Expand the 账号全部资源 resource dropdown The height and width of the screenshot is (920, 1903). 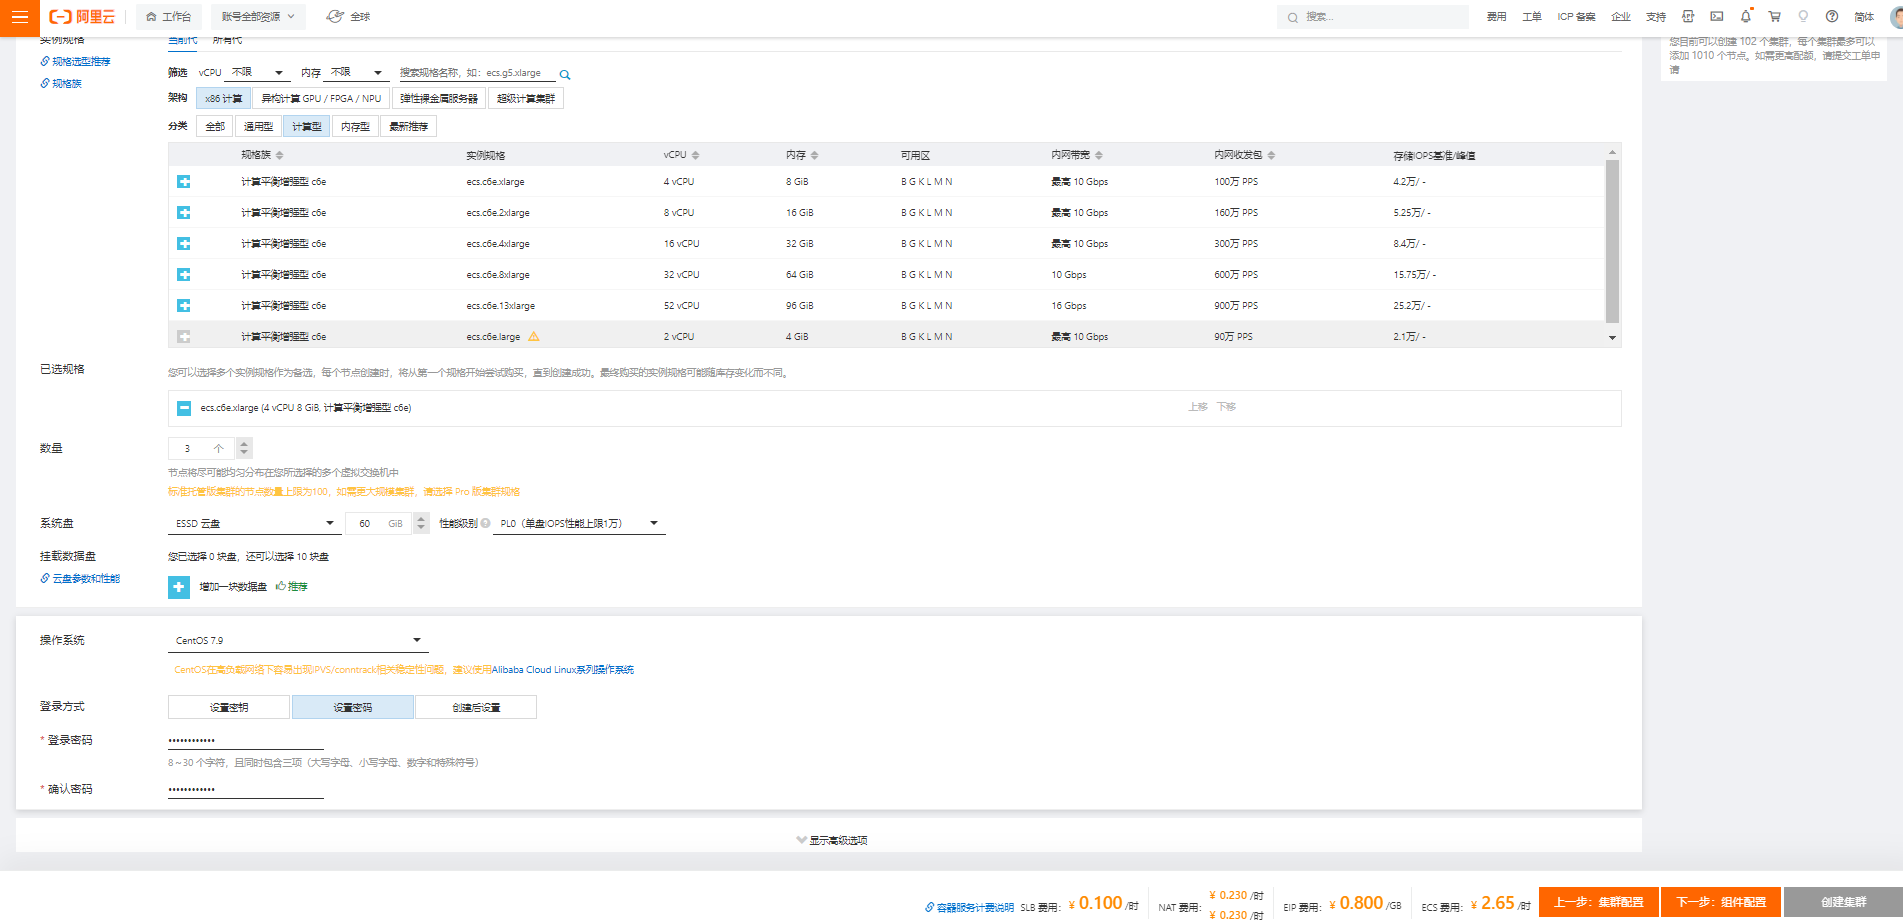pyautogui.click(x=258, y=17)
